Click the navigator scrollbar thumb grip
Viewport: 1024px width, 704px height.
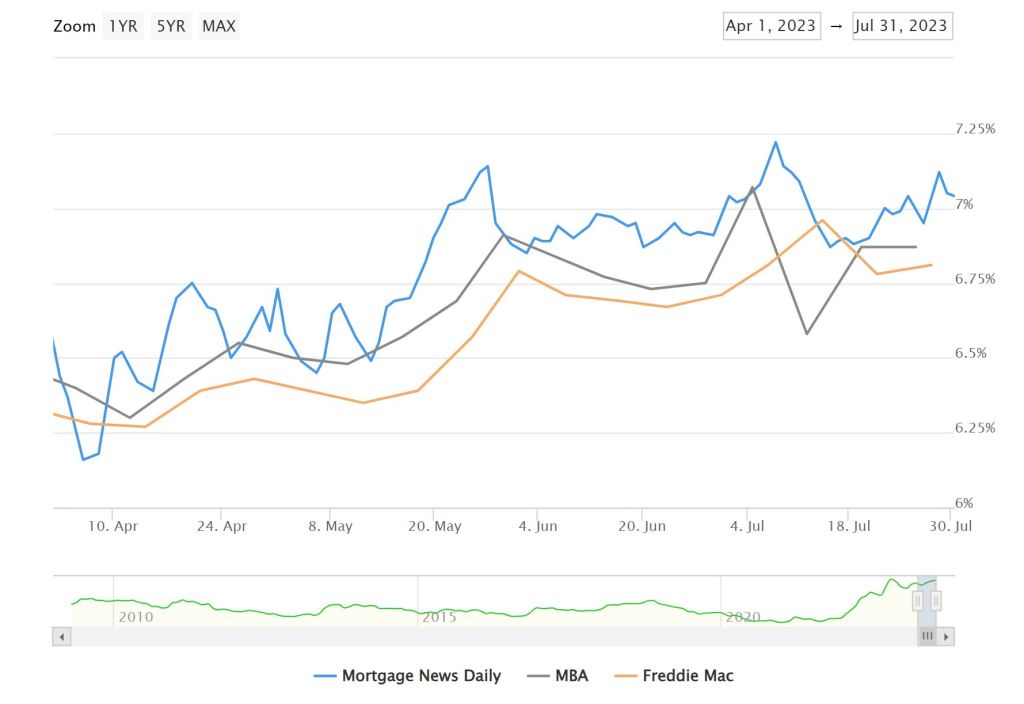click(x=927, y=636)
